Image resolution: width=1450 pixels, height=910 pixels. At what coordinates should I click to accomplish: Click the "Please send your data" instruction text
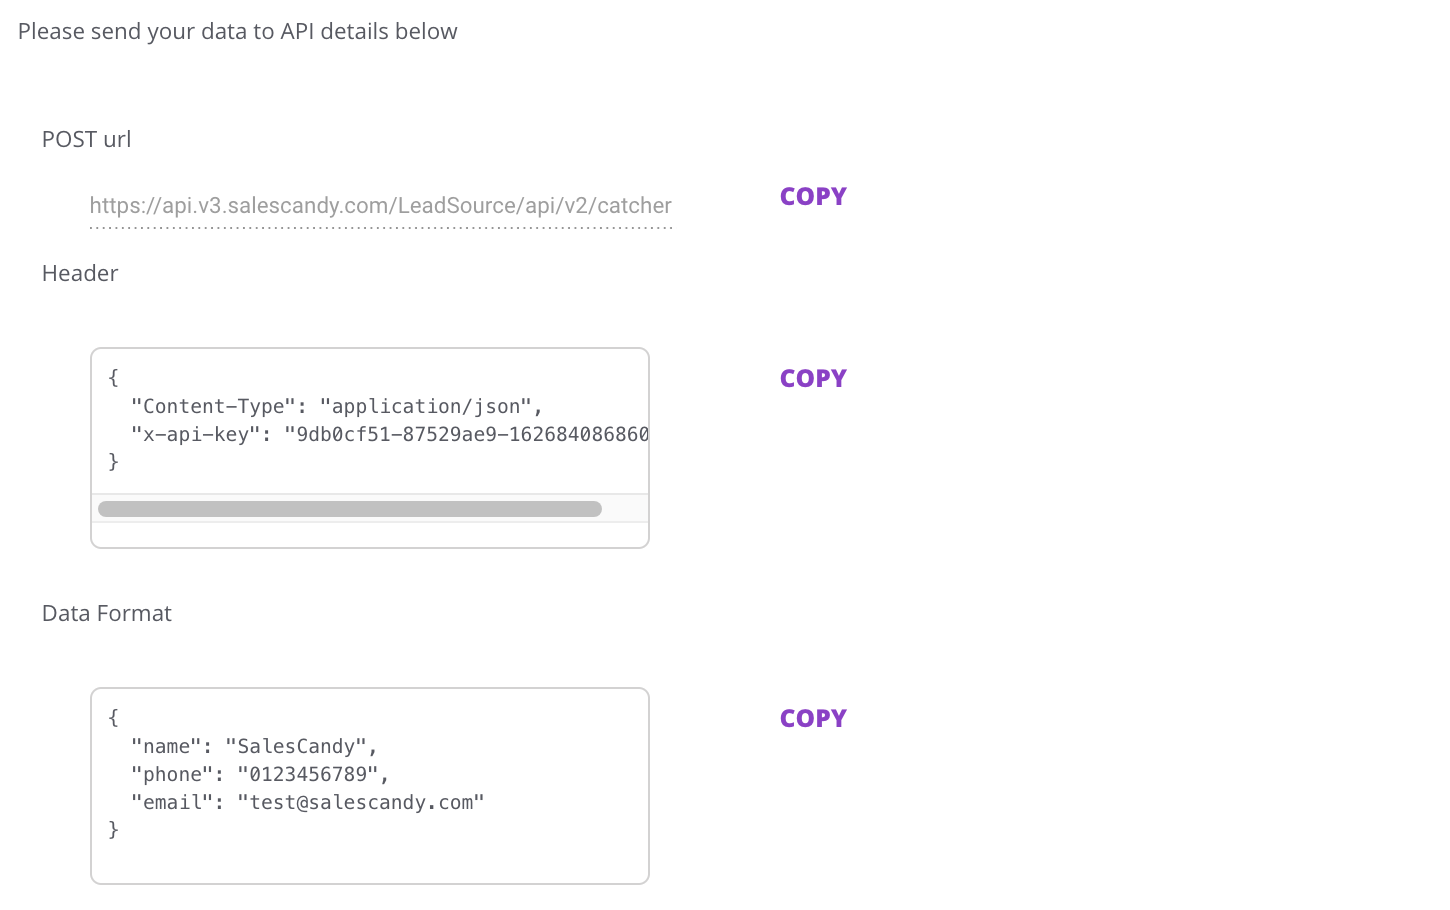[238, 32]
